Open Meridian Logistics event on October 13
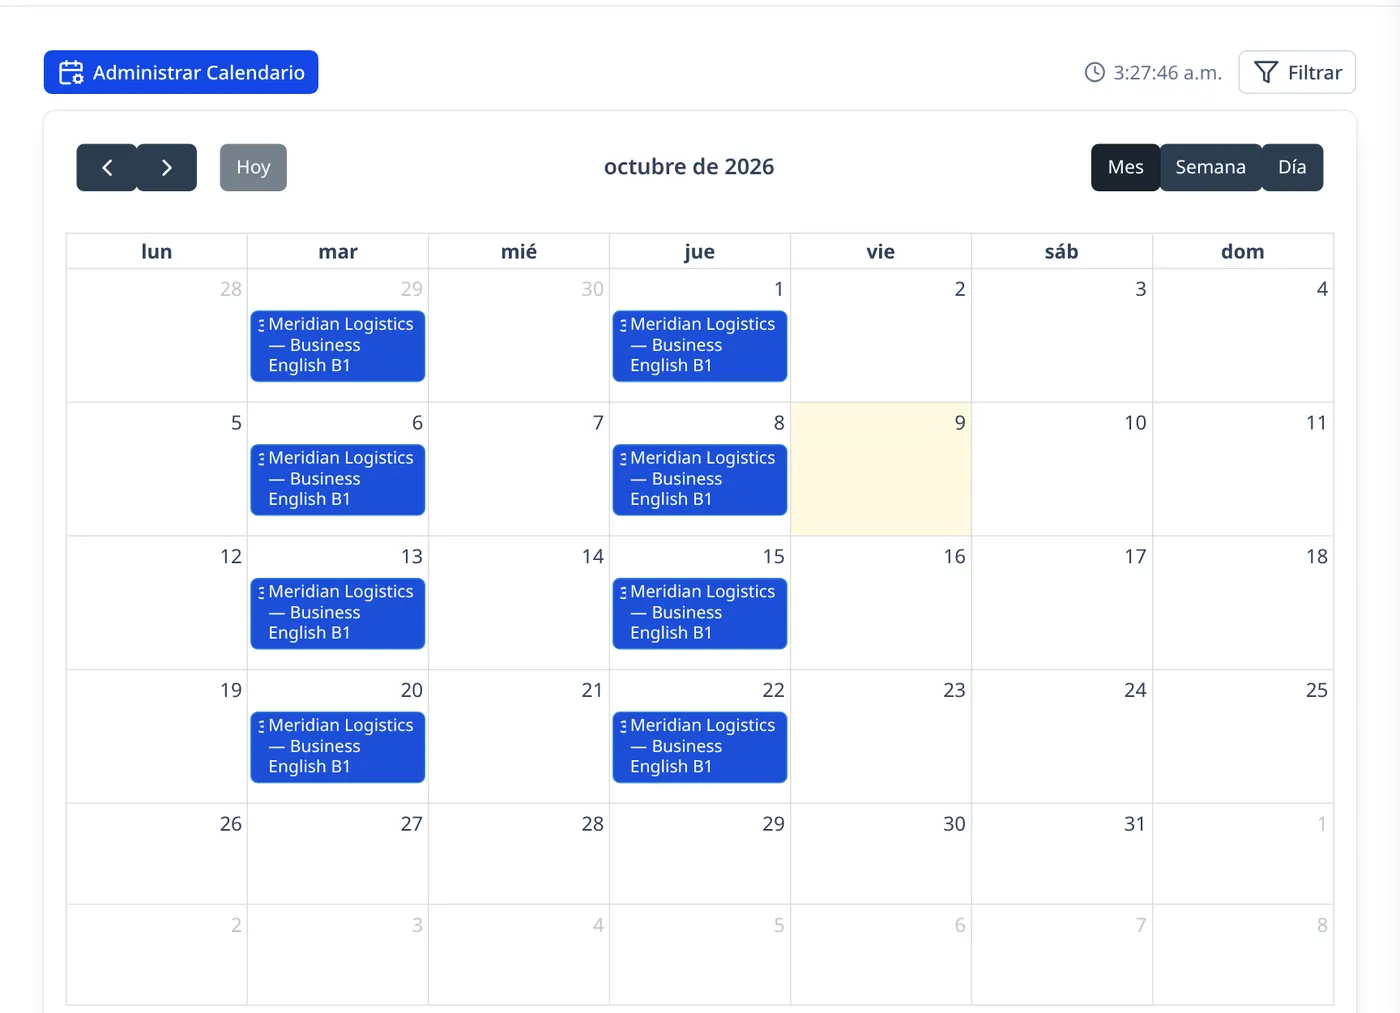1400x1013 pixels. click(338, 614)
